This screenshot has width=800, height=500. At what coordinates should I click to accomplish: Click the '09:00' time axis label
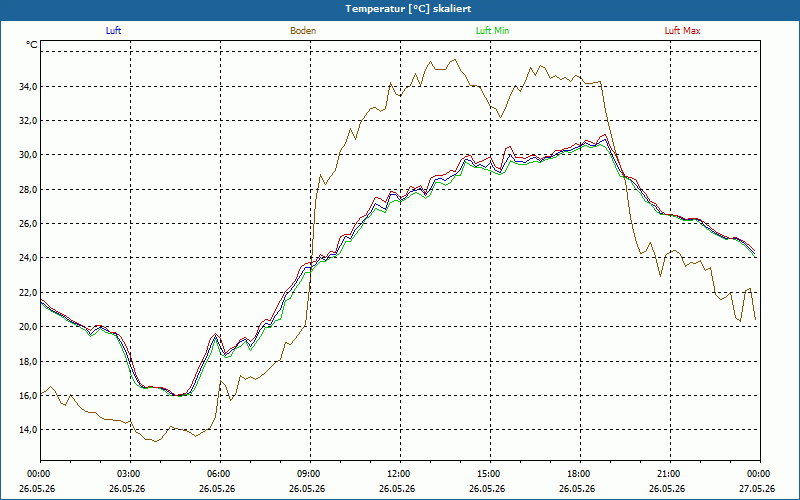click(310, 474)
